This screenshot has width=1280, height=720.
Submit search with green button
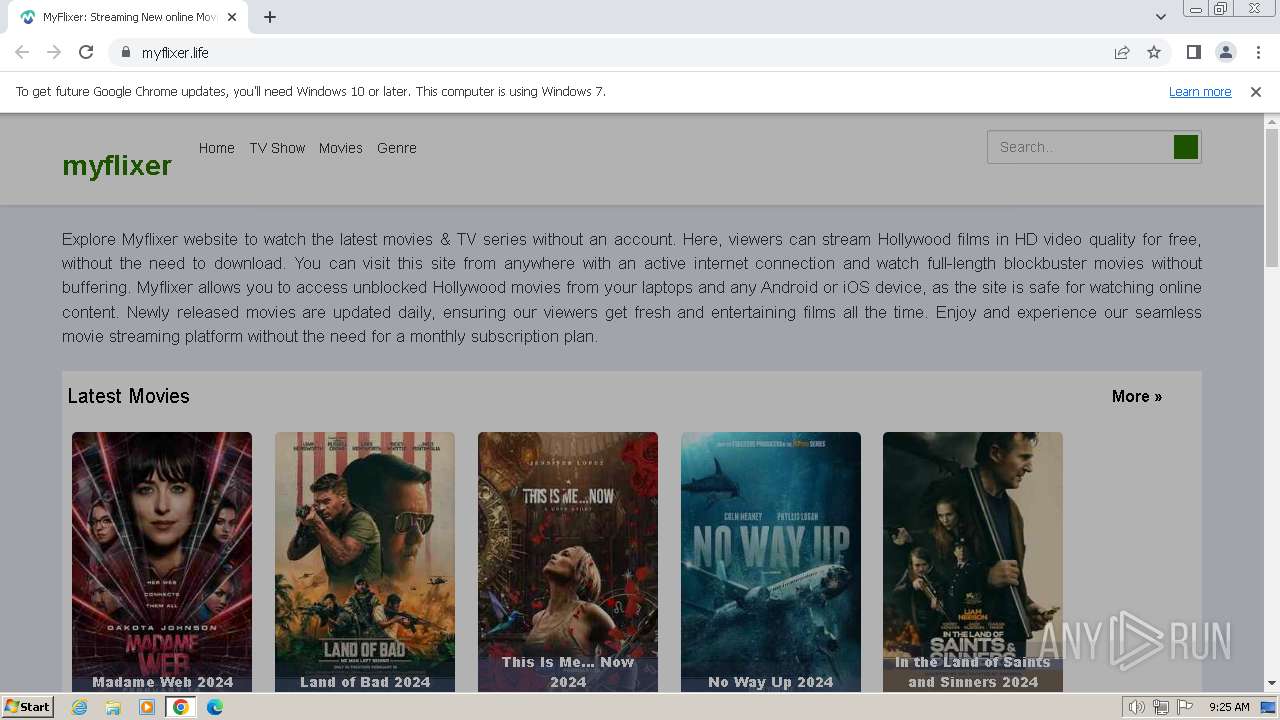tap(1186, 147)
